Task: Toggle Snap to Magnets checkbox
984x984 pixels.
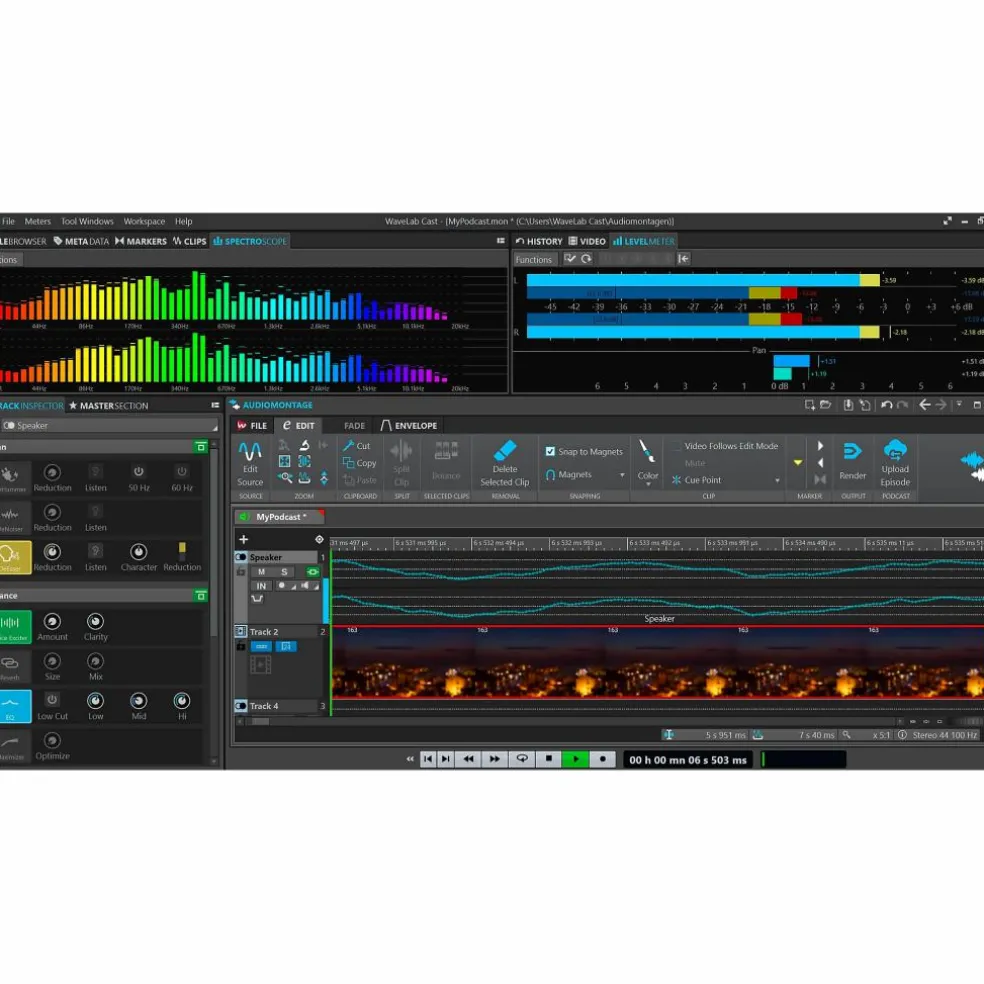Action: tap(550, 452)
